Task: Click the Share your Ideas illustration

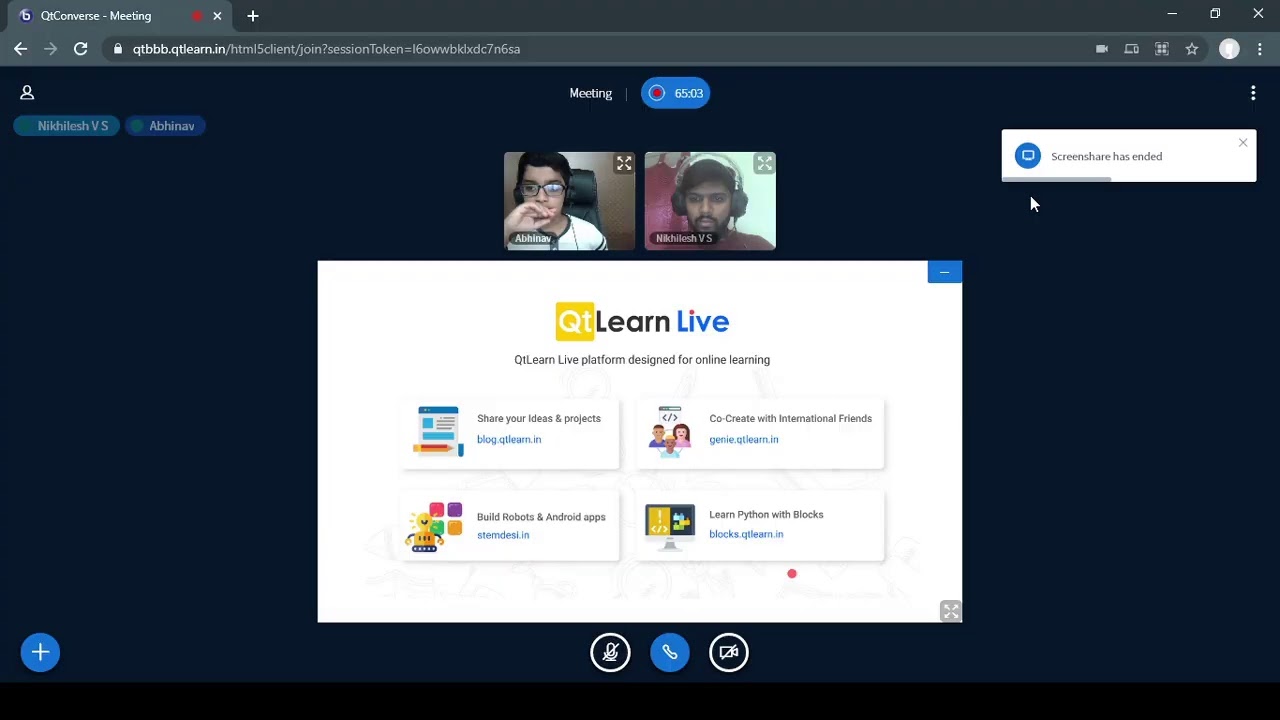Action: coord(440,431)
